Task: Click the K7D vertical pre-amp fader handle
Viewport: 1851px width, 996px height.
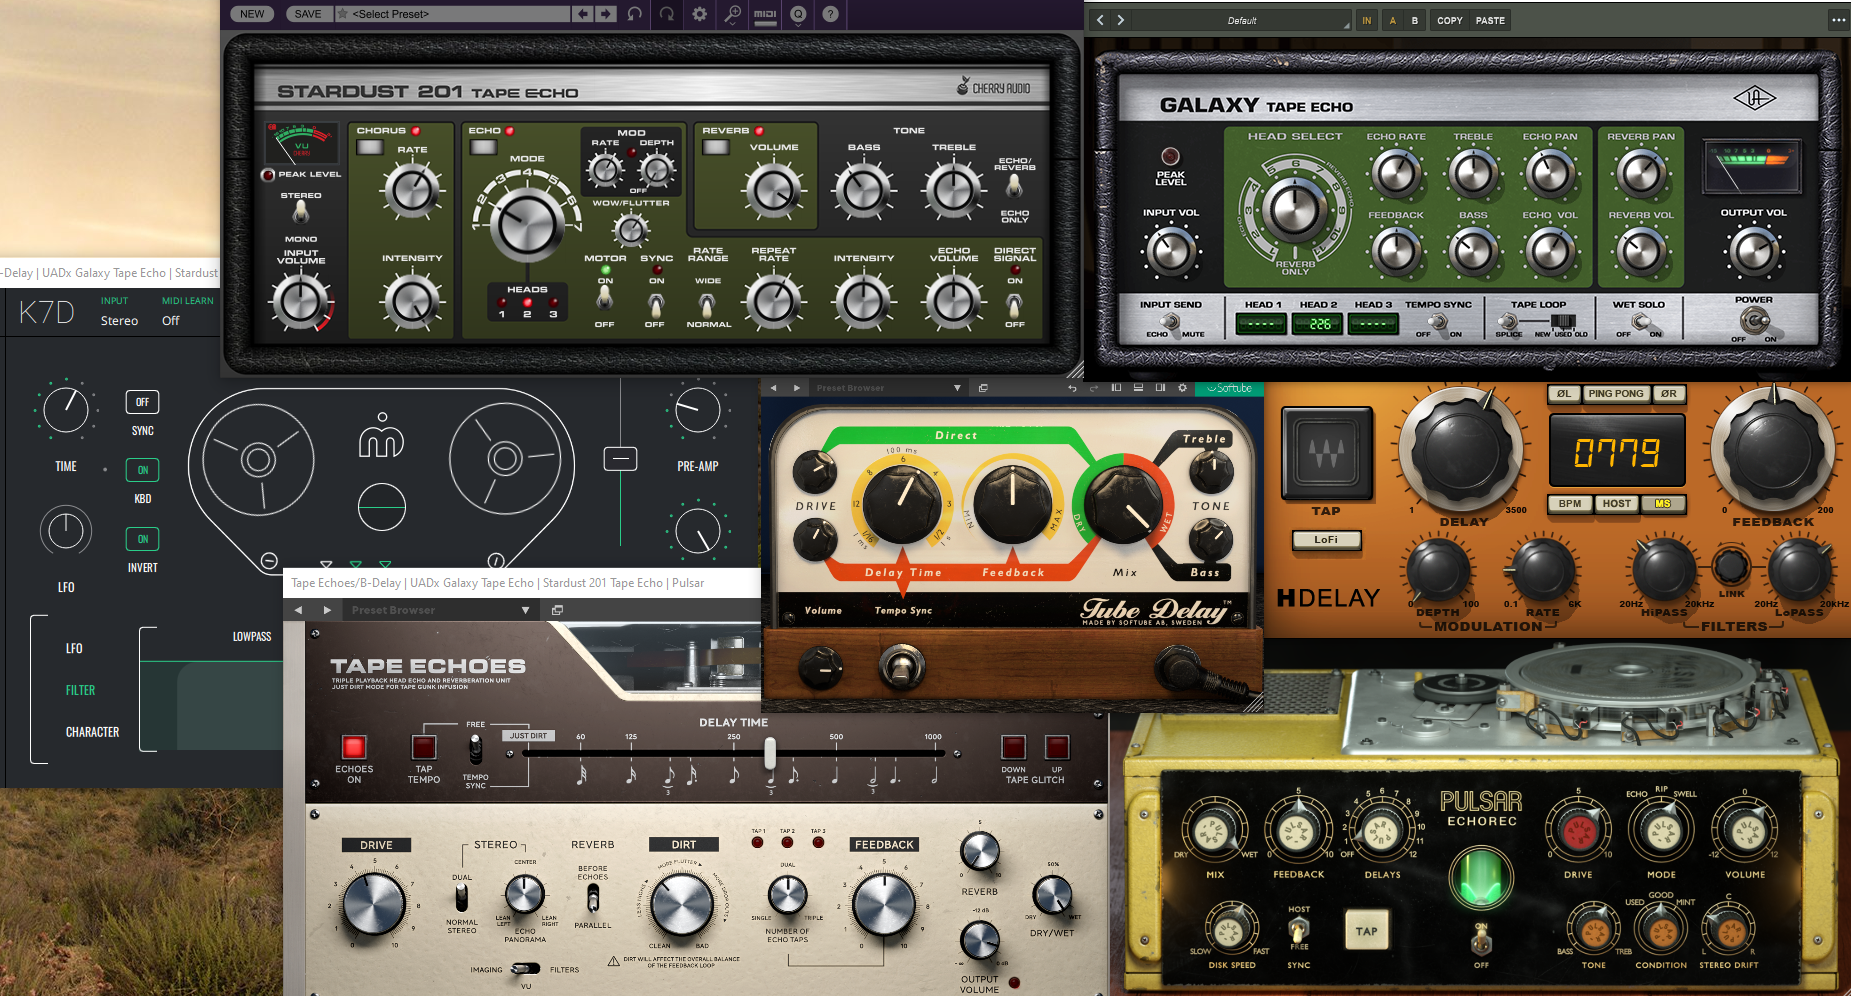Action: 620,459
